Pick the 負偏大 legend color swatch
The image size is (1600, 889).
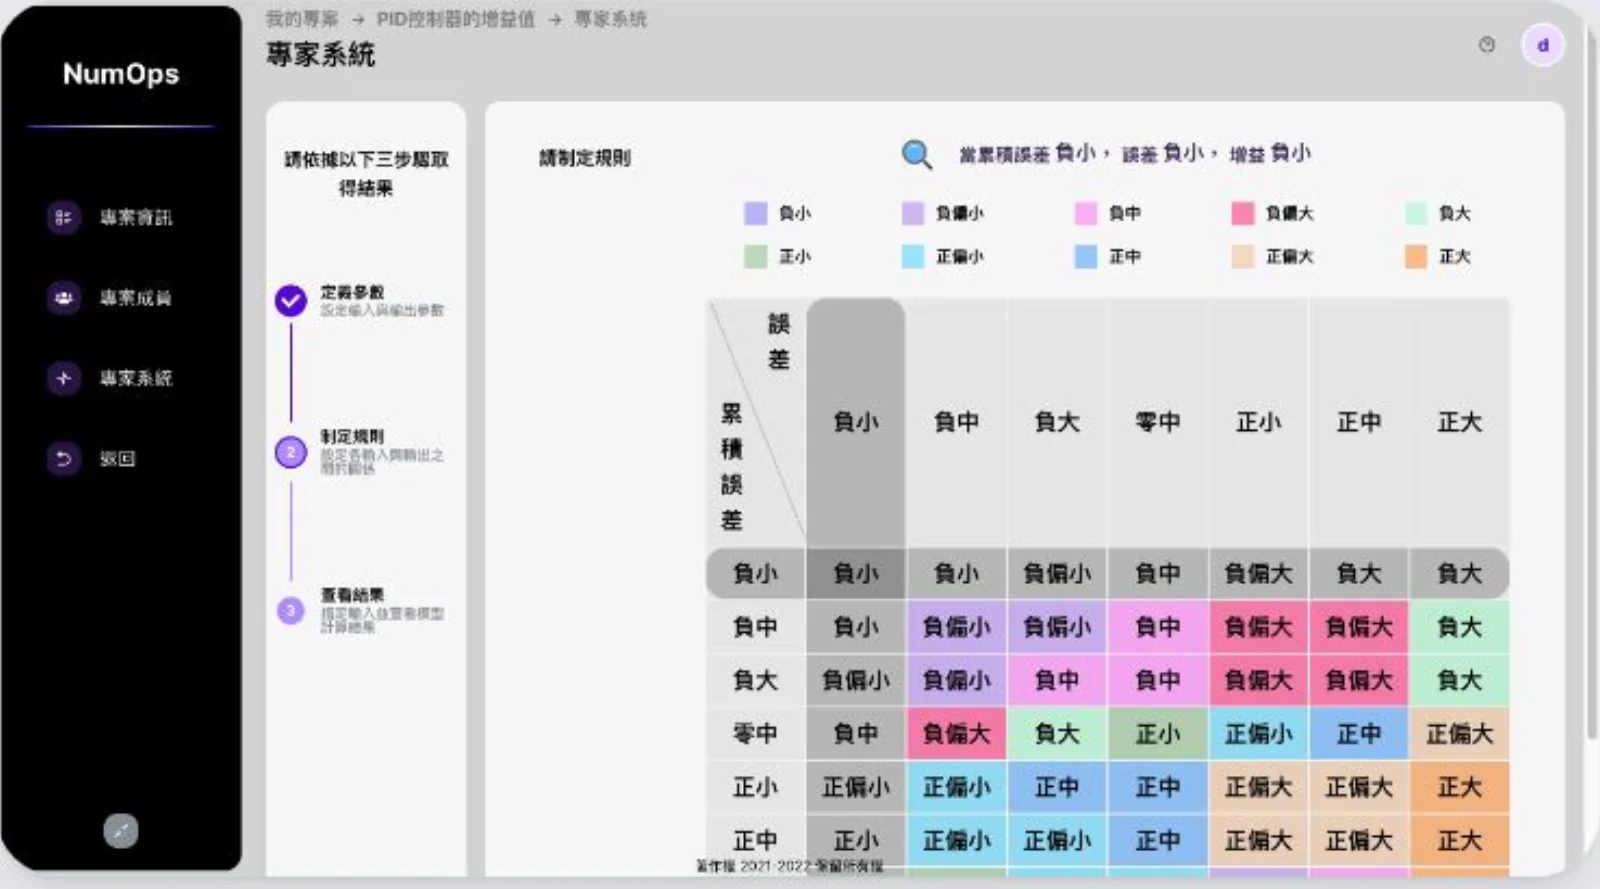click(1243, 213)
